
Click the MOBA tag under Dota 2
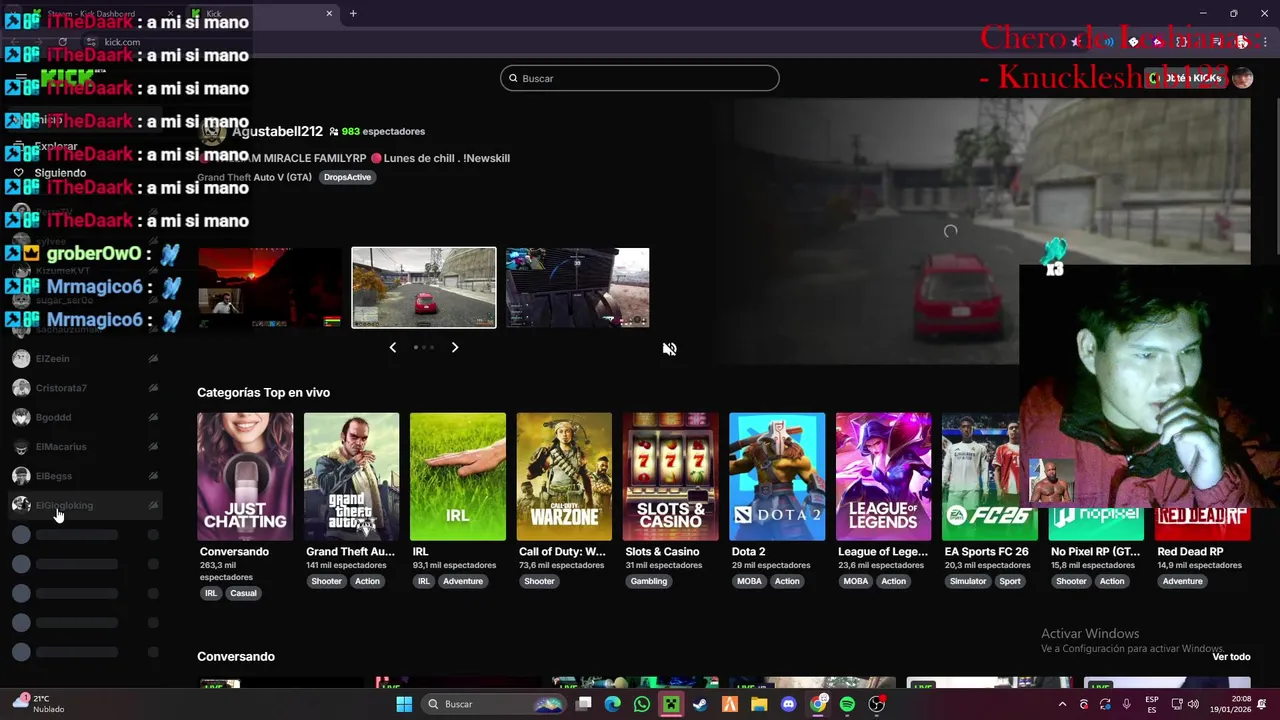click(749, 581)
